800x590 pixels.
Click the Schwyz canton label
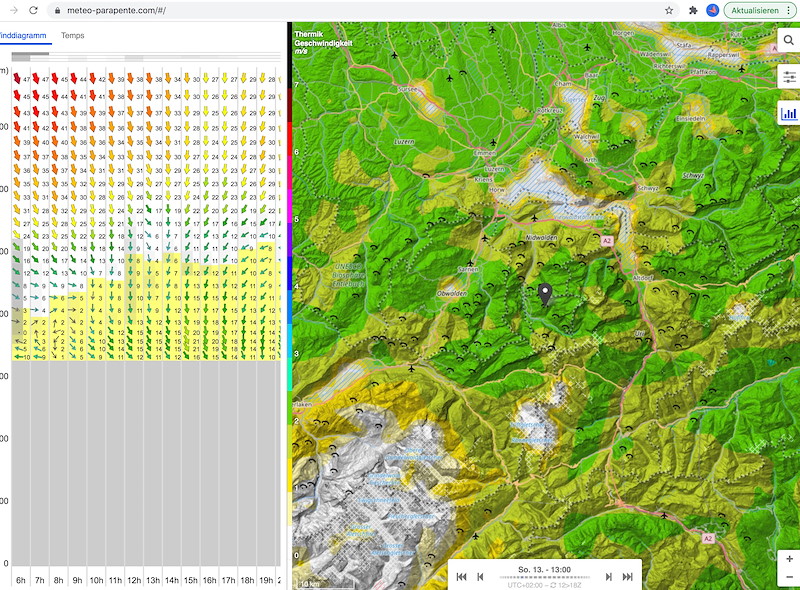point(693,175)
